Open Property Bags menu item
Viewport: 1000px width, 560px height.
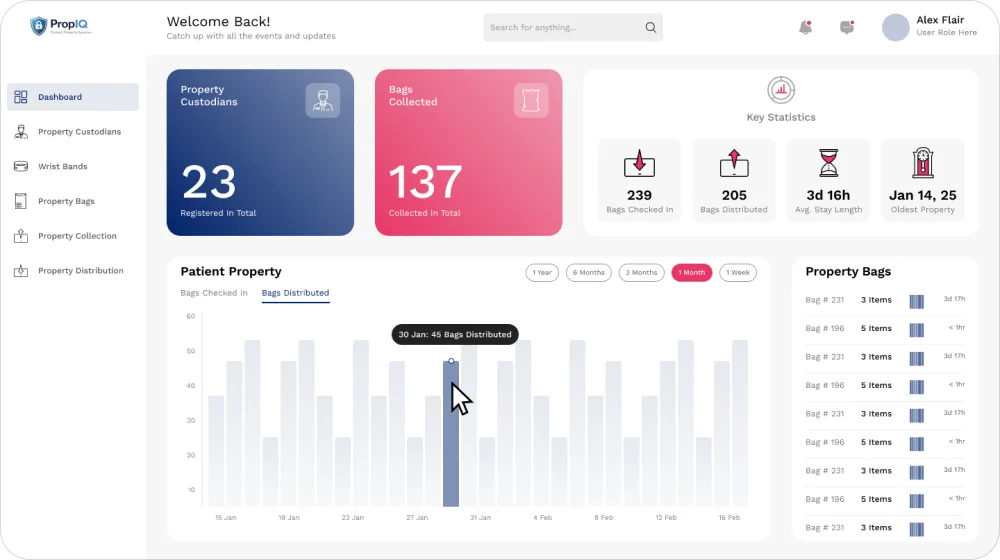coord(66,201)
